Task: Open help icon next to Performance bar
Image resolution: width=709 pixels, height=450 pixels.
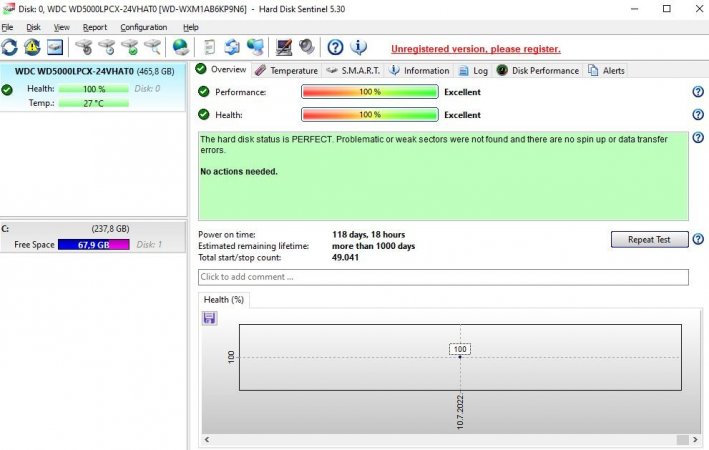Action: coord(698,92)
